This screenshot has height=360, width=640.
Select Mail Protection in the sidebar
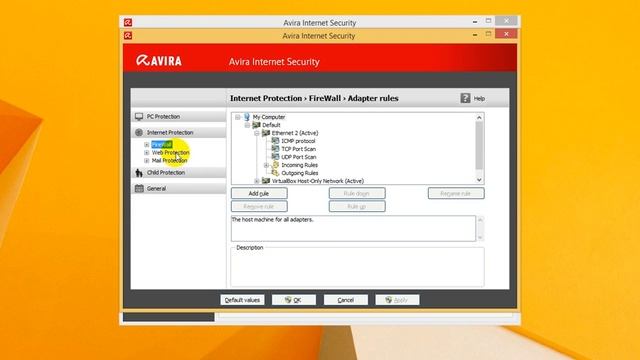point(169,160)
